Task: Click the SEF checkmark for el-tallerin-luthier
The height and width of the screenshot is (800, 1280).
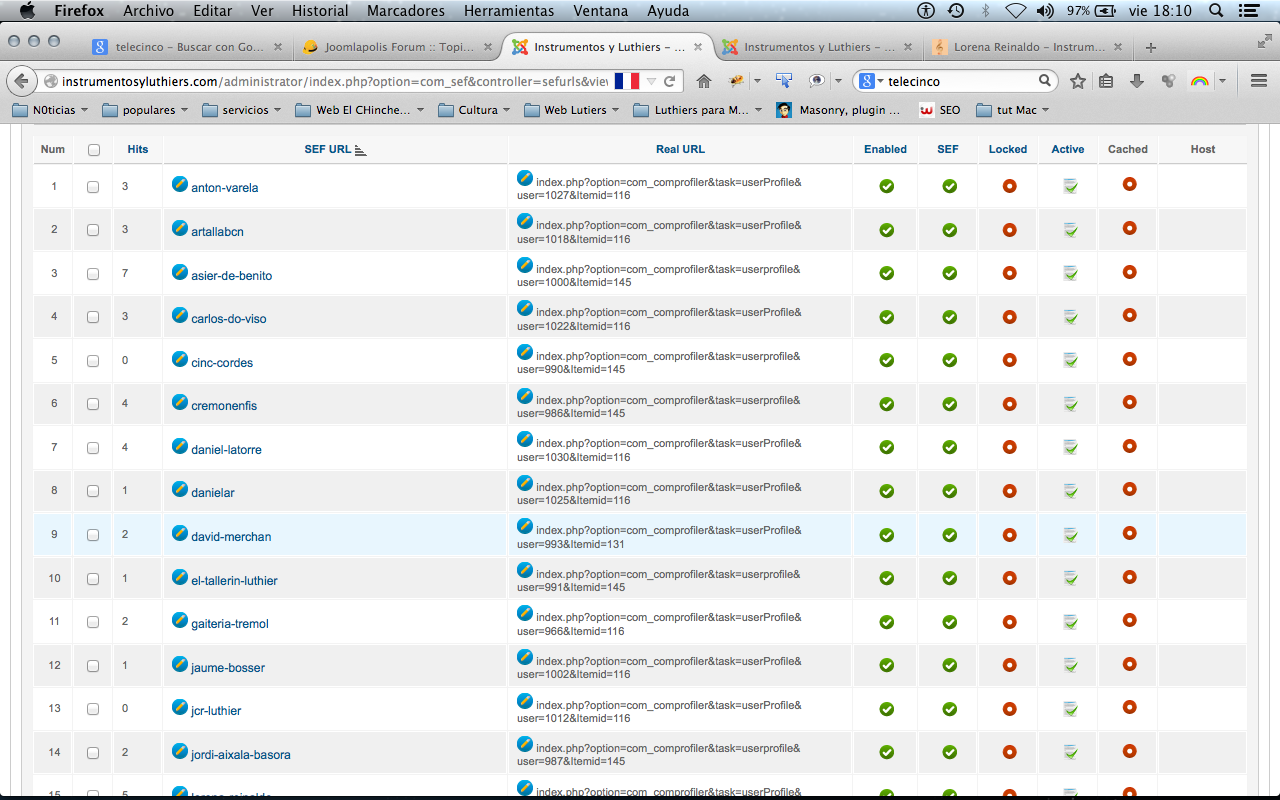Action: click(949, 578)
